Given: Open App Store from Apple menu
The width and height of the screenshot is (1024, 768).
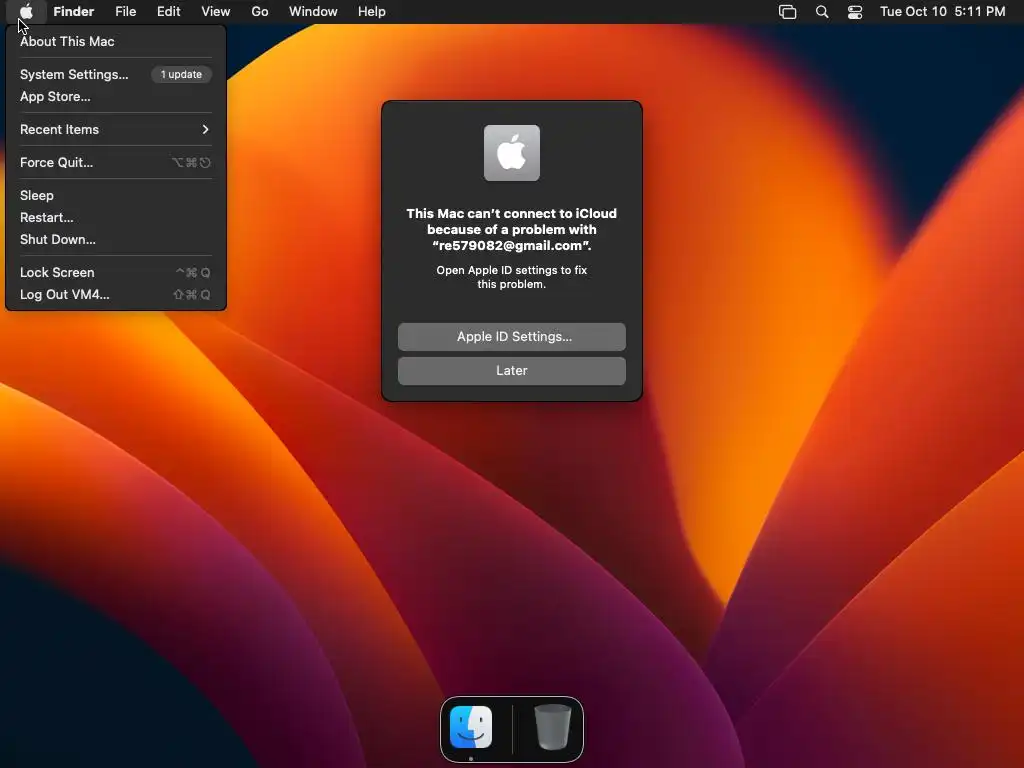Looking at the screenshot, I should [116, 97].
